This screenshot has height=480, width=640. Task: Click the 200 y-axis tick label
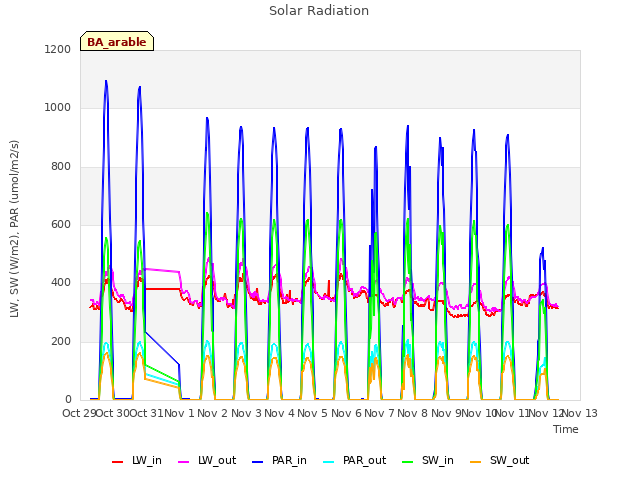pos(61,342)
